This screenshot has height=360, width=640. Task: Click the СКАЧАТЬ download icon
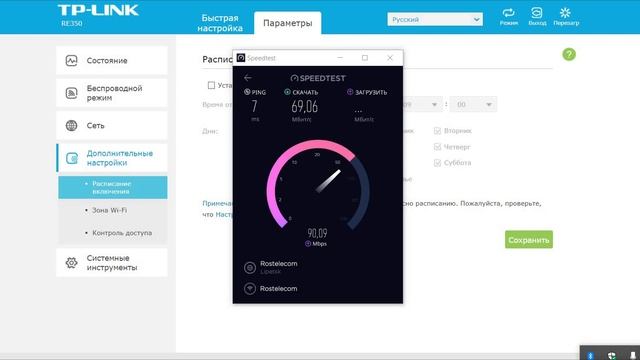click(287, 92)
